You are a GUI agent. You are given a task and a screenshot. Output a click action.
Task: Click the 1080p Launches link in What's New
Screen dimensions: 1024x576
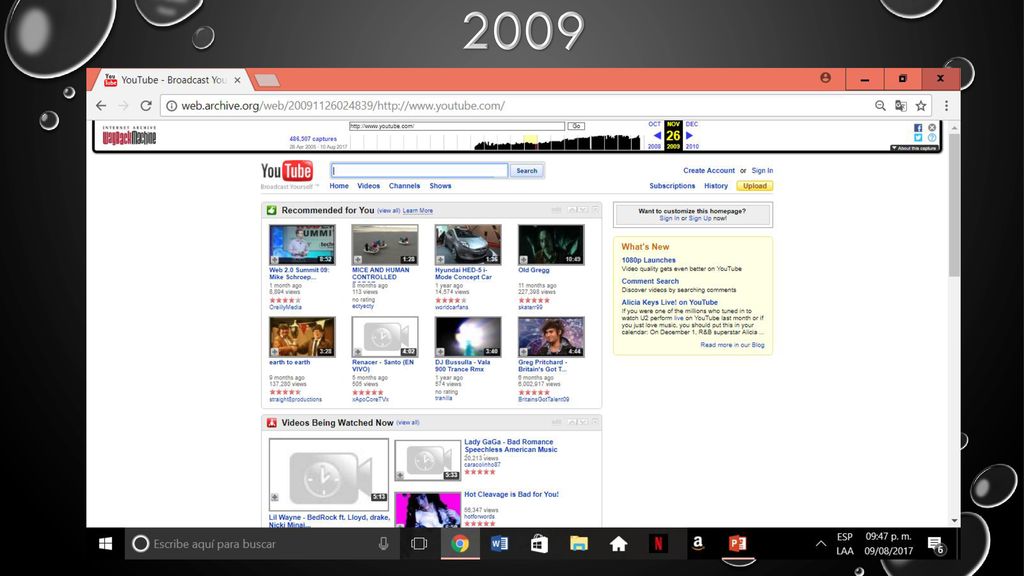(648, 260)
